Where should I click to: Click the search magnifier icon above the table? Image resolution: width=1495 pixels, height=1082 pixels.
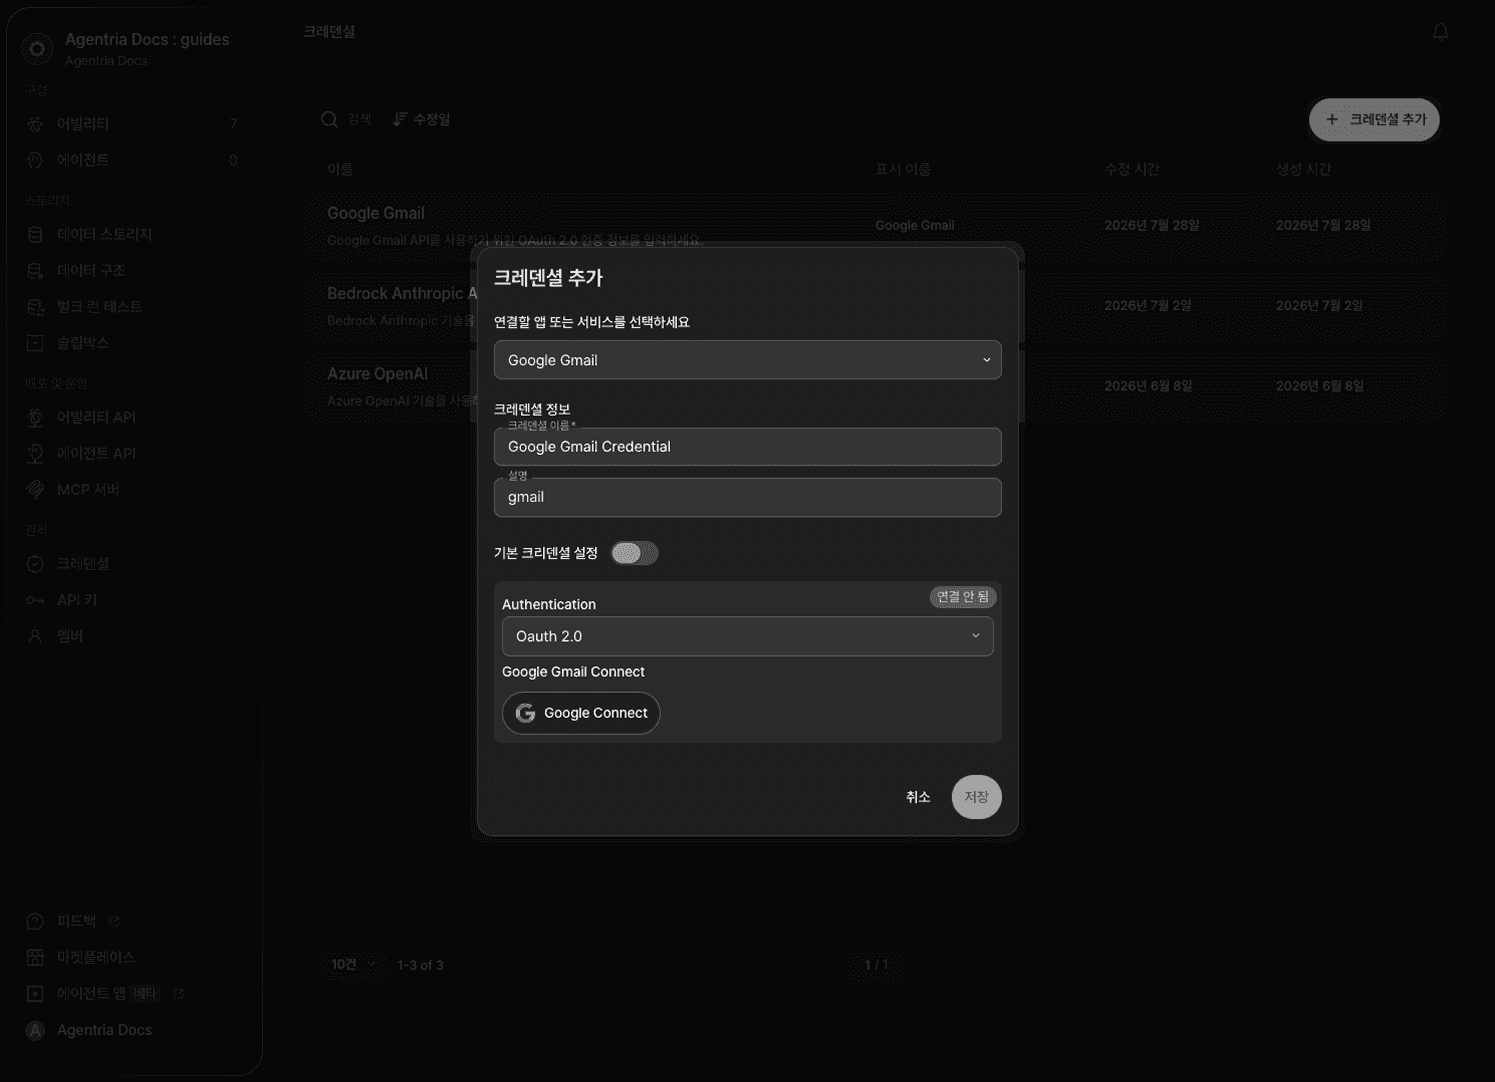tap(329, 119)
